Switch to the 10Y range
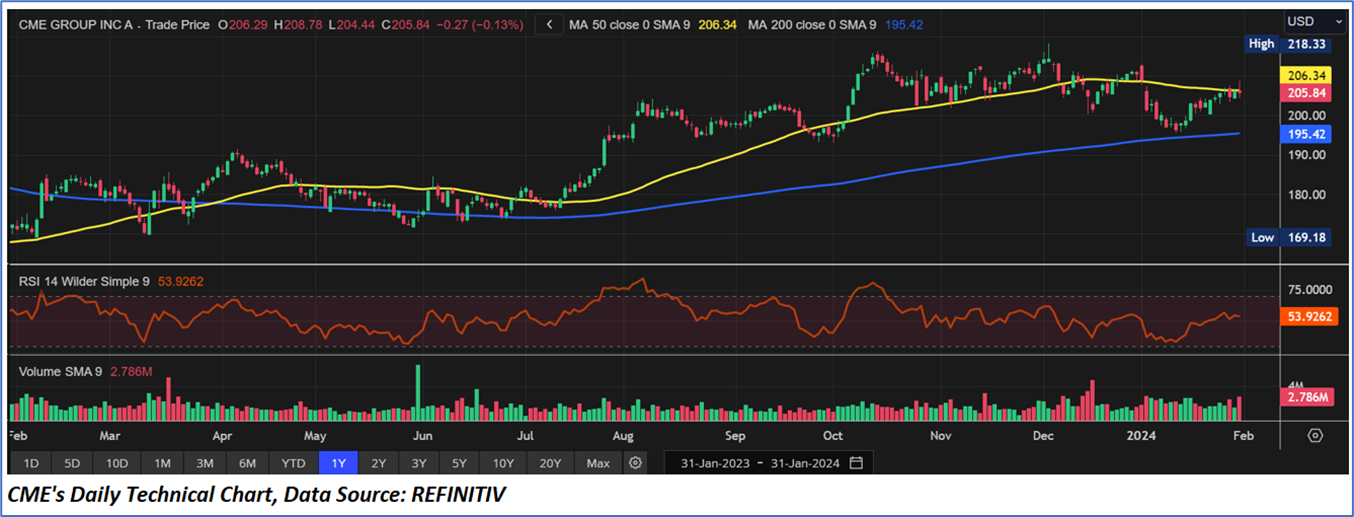This screenshot has height=517, width=1354. pyautogui.click(x=503, y=463)
